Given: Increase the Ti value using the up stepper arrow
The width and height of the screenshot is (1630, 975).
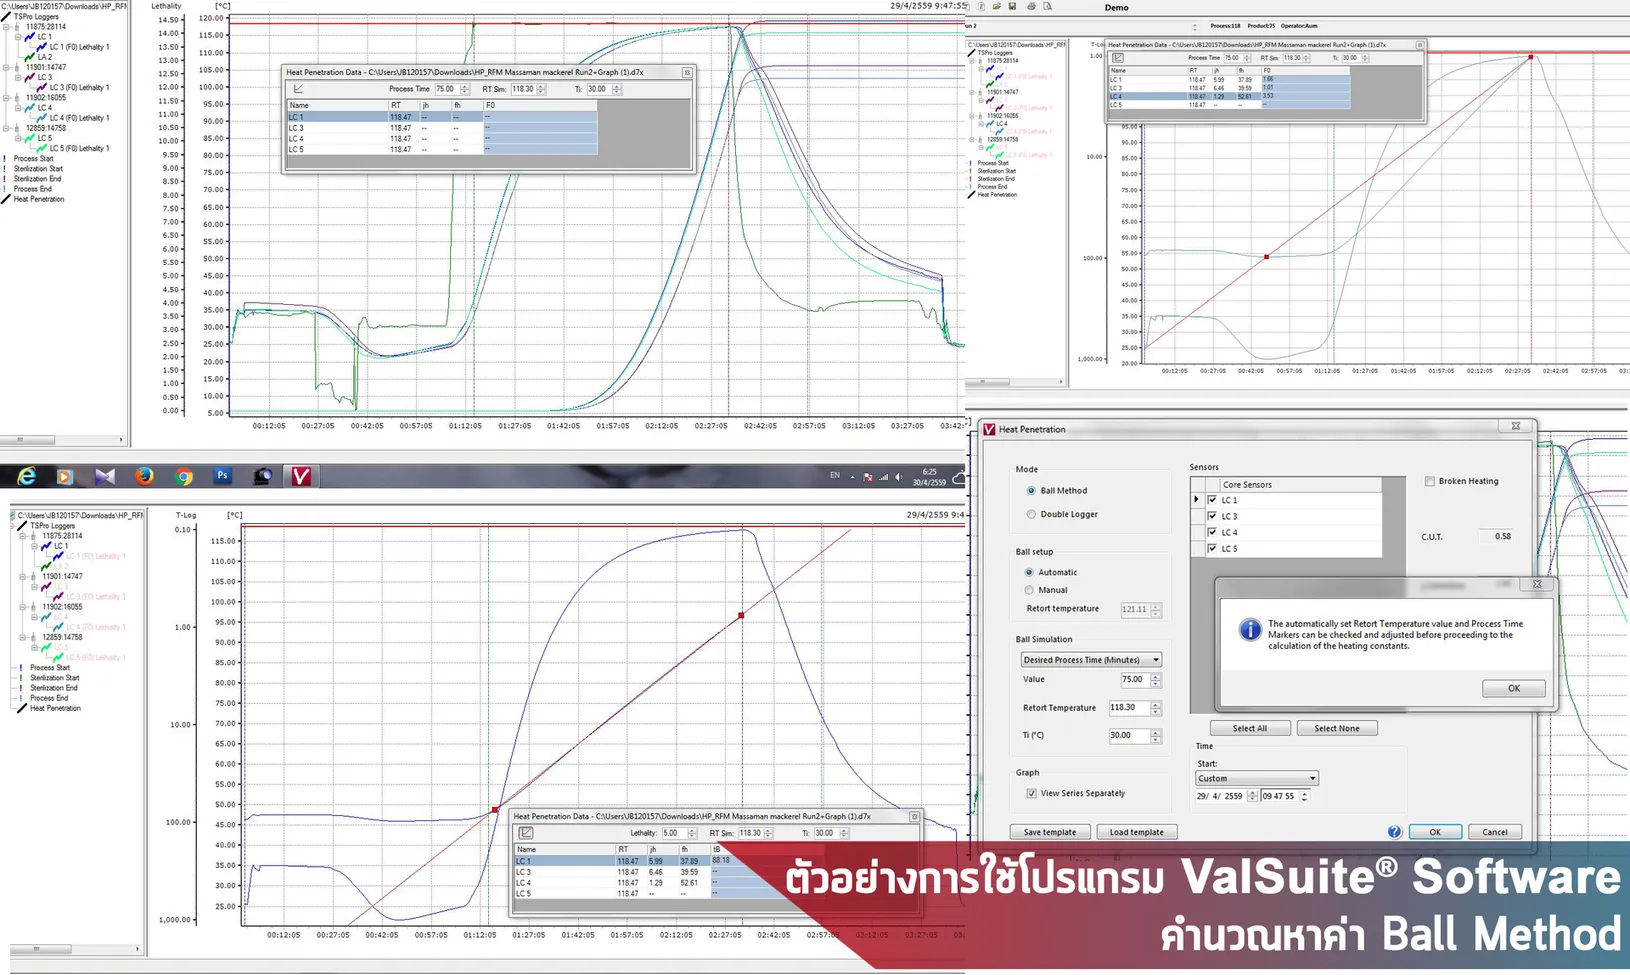Looking at the screenshot, I should click(x=1156, y=732).
